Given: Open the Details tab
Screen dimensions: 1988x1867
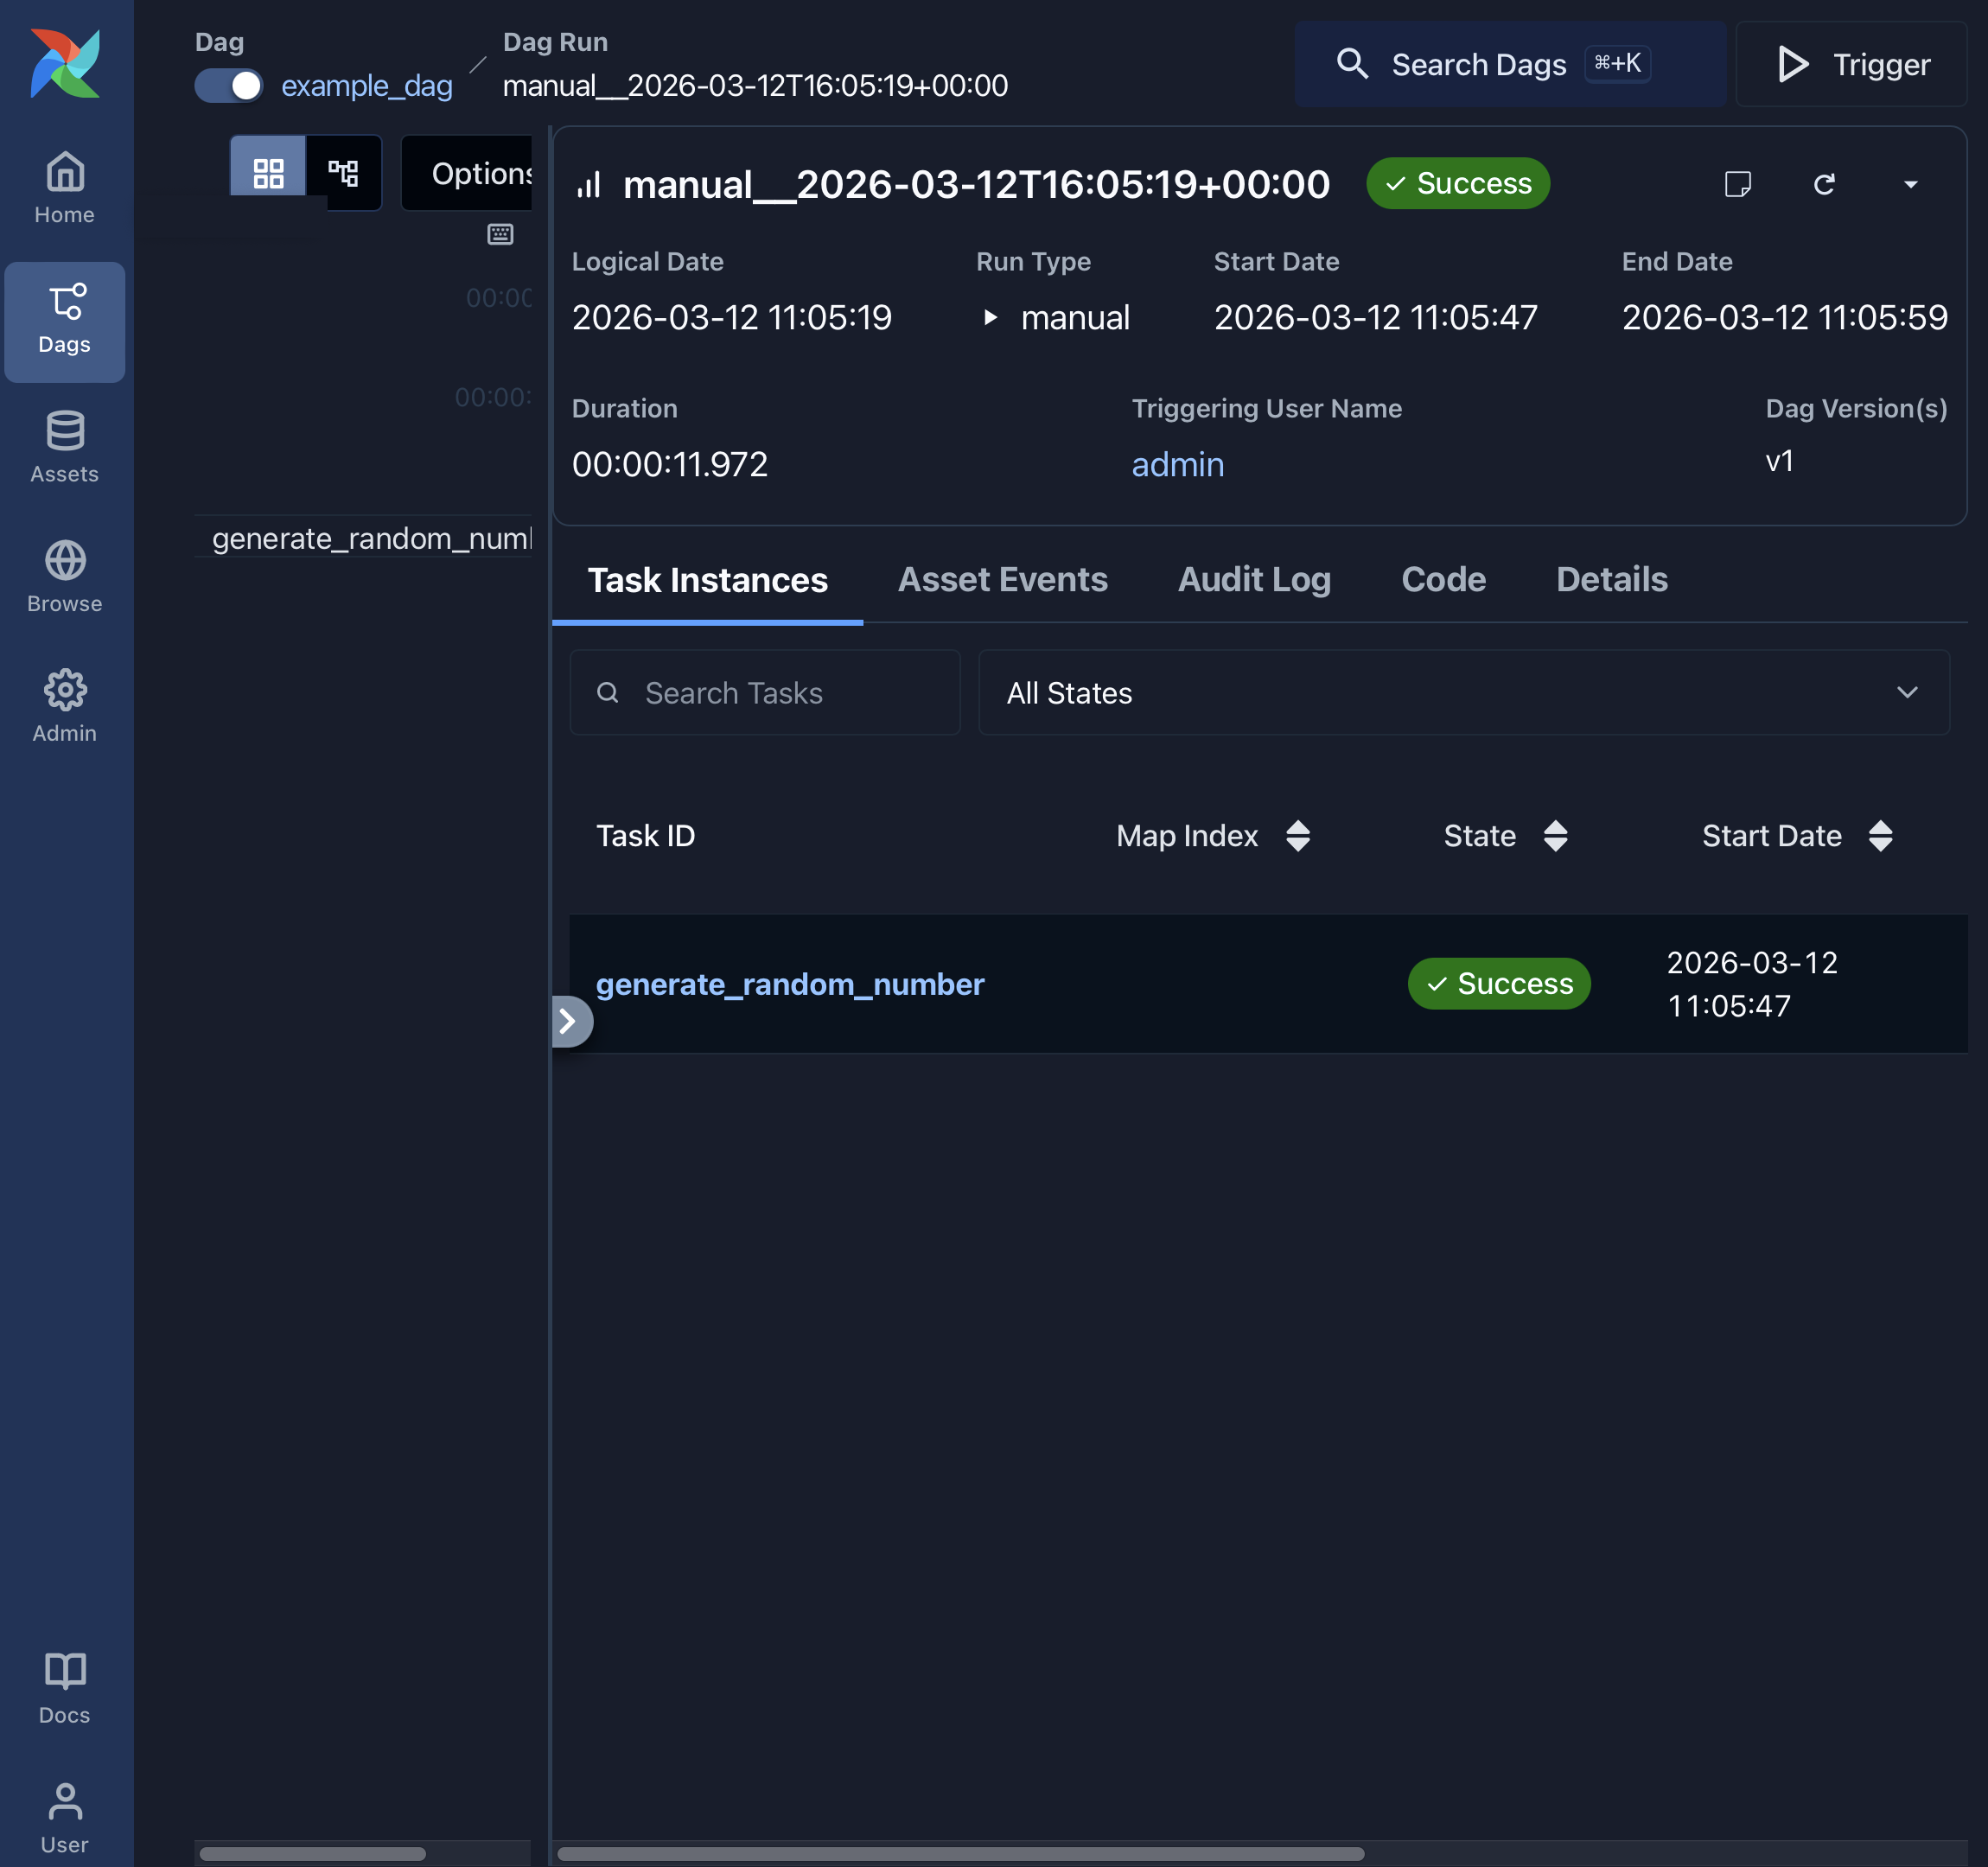Looking at the screenshot, I should [1611, 580].
